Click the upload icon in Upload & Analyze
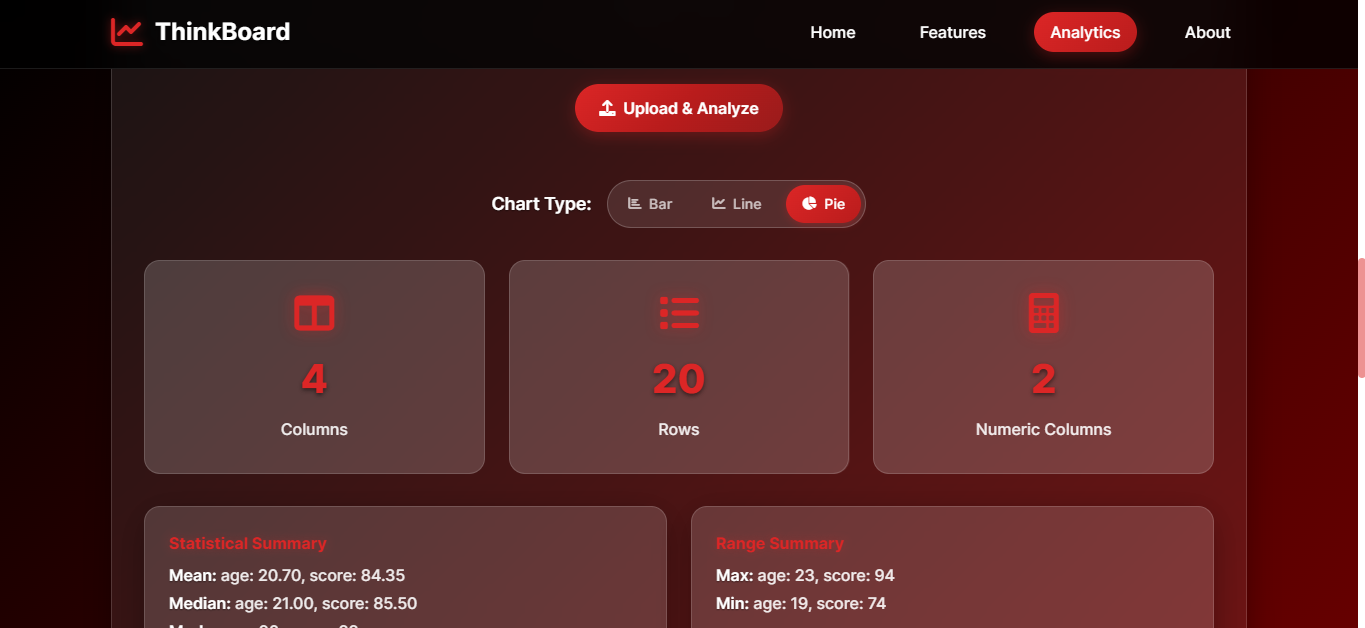 [x=608, y=108]
